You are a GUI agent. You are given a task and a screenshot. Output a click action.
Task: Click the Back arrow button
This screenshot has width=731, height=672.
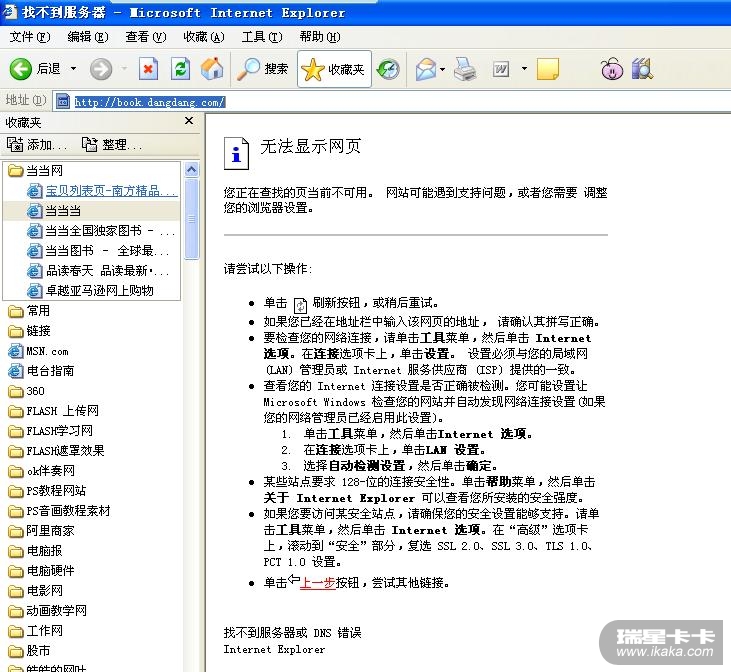coord(35,69)
